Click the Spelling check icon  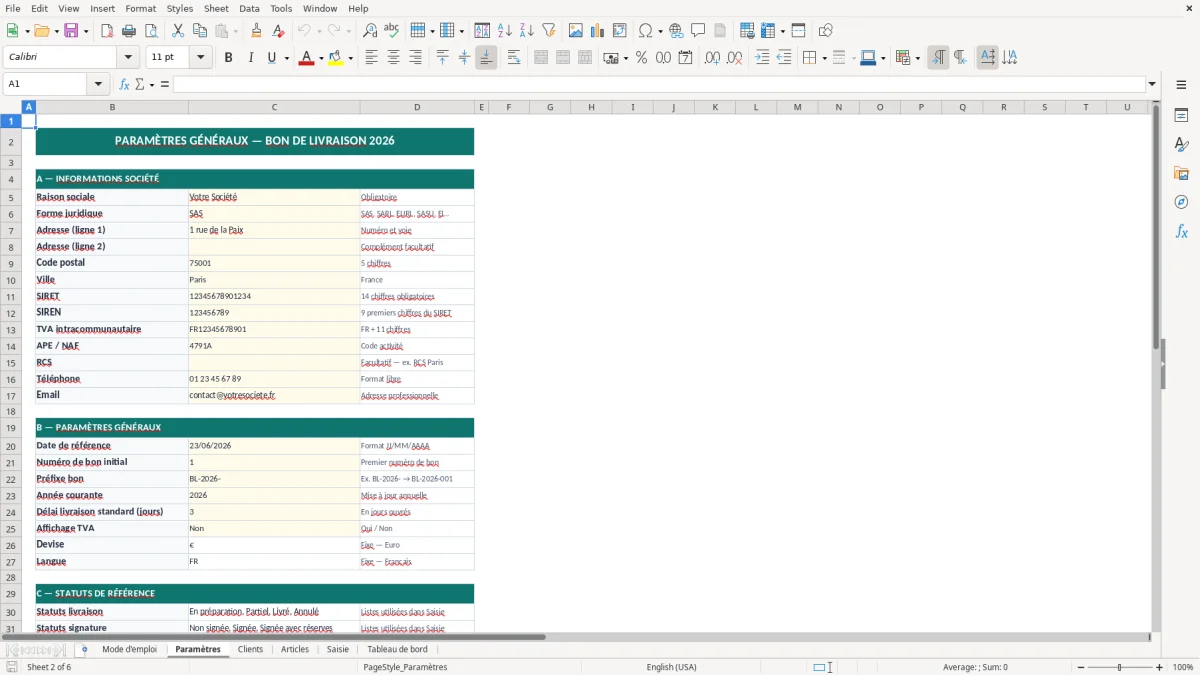[x=392, y=31]
